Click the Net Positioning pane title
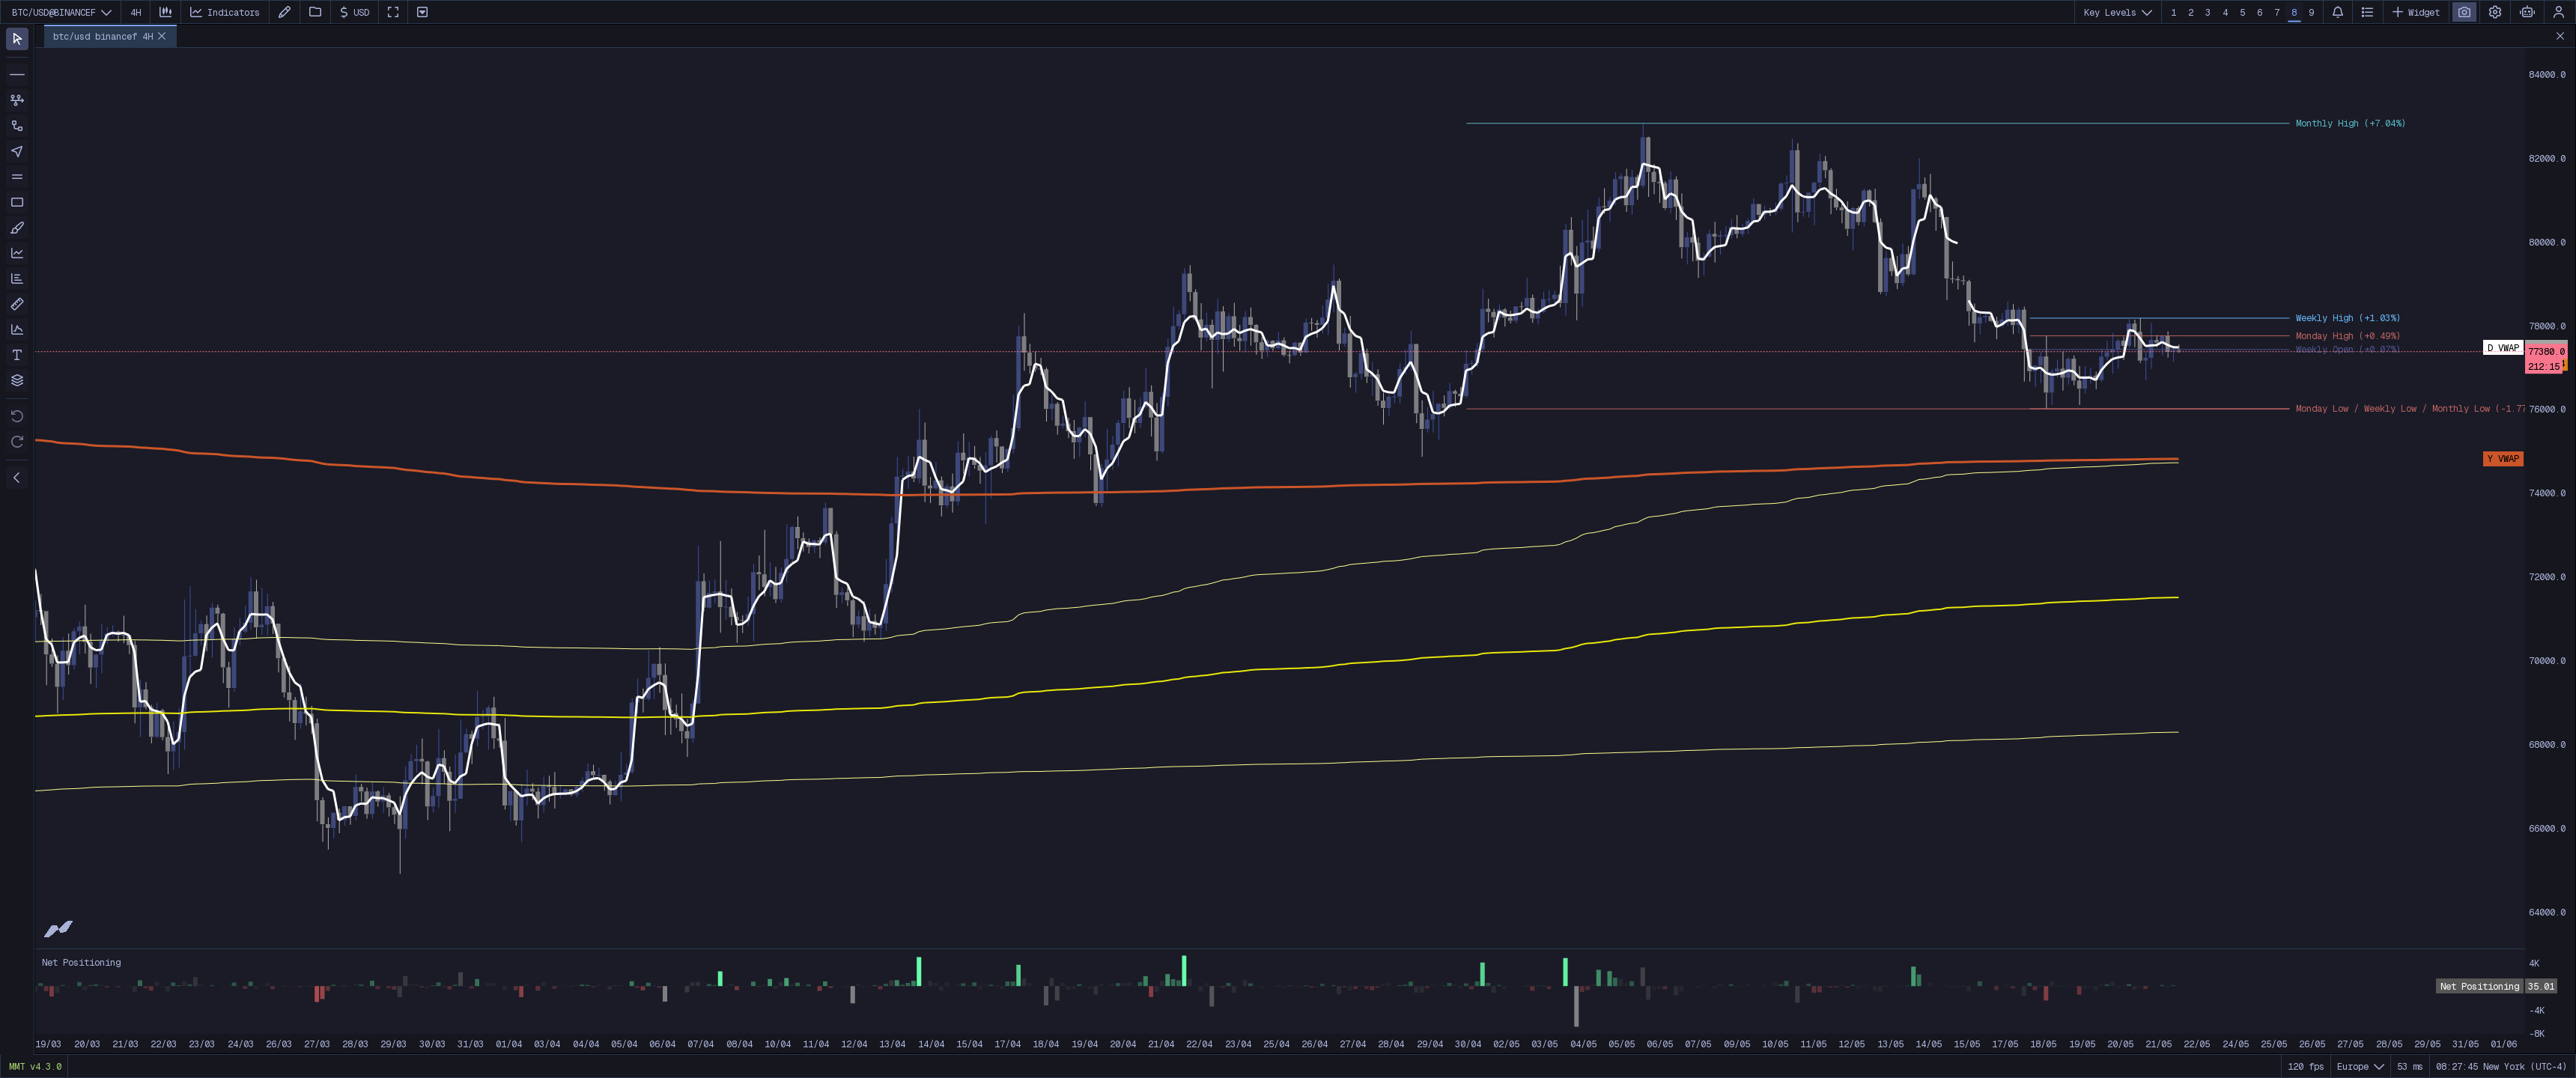 pos(81,963)
